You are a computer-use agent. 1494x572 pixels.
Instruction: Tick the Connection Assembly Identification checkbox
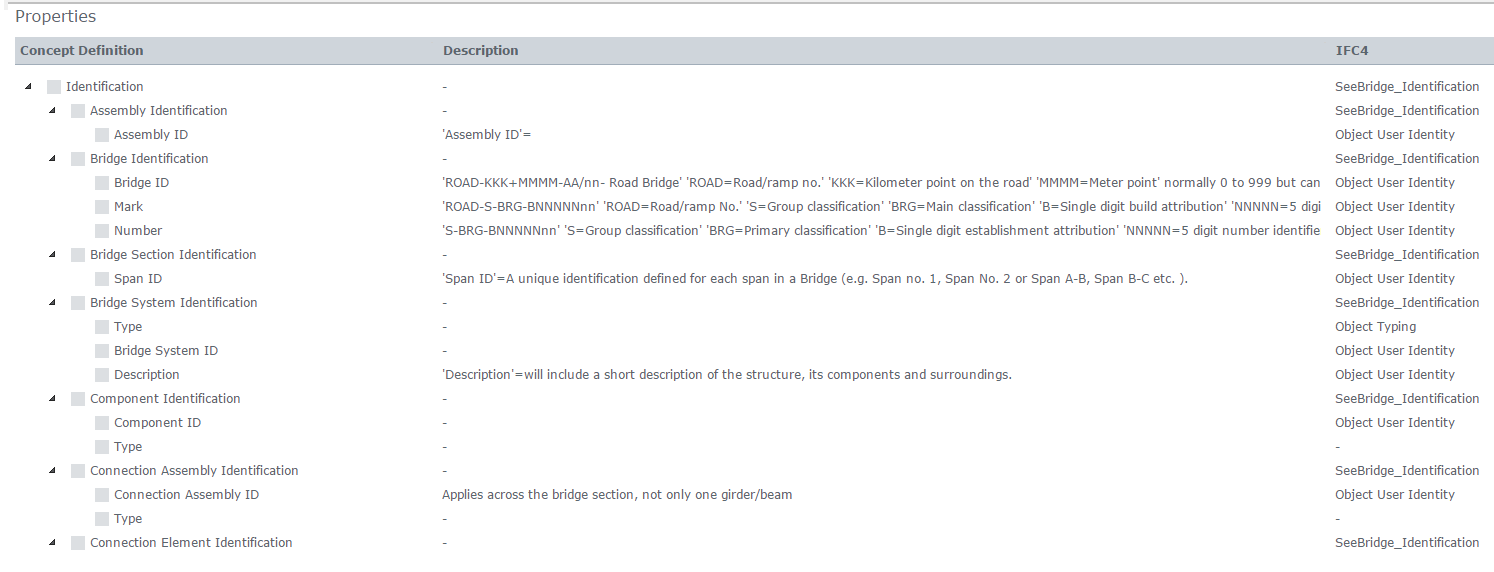78,471
